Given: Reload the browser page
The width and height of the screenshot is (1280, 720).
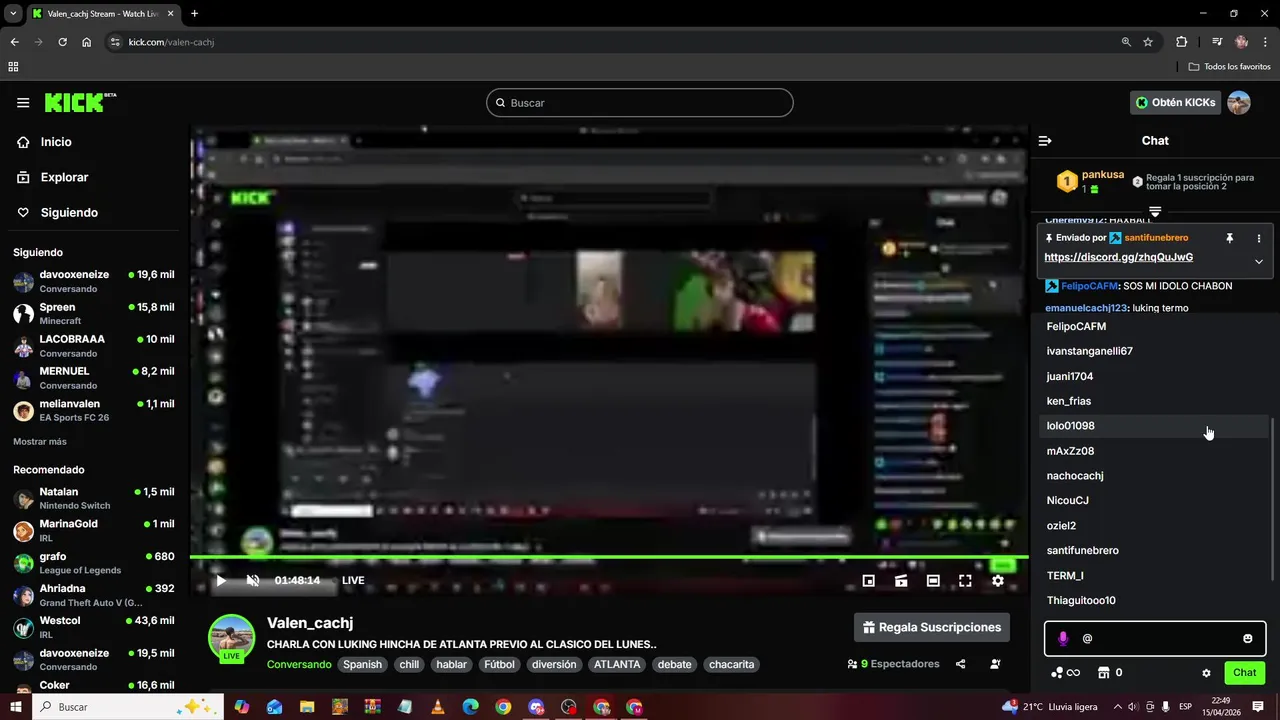Looking at the screenshot, I should [x=62, y=42].
